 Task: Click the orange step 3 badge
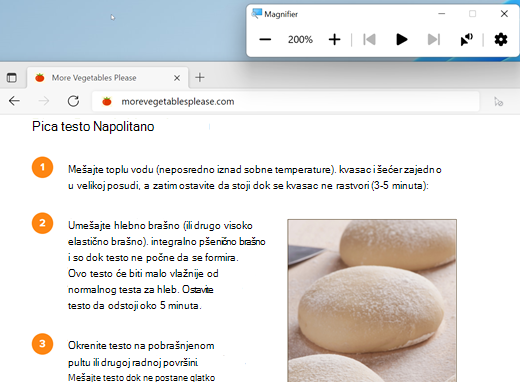[42, 344]
